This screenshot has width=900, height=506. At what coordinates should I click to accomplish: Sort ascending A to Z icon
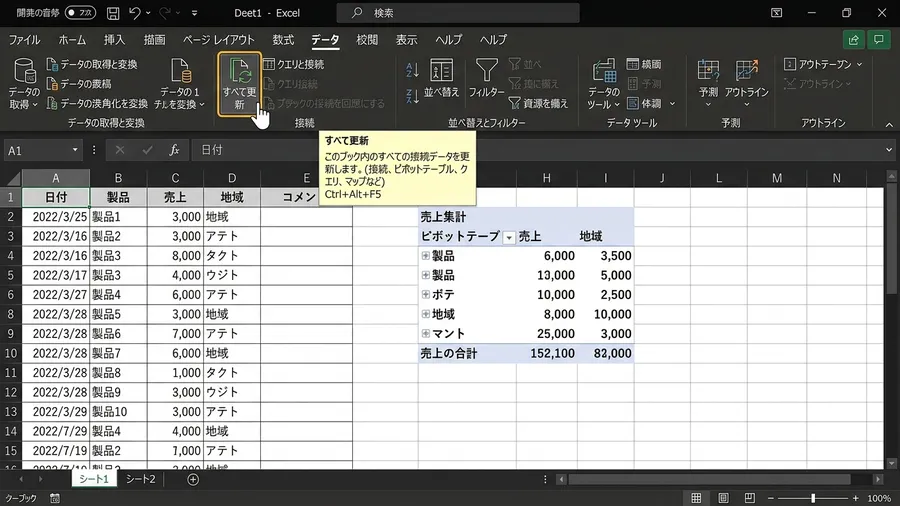[412, 70]
